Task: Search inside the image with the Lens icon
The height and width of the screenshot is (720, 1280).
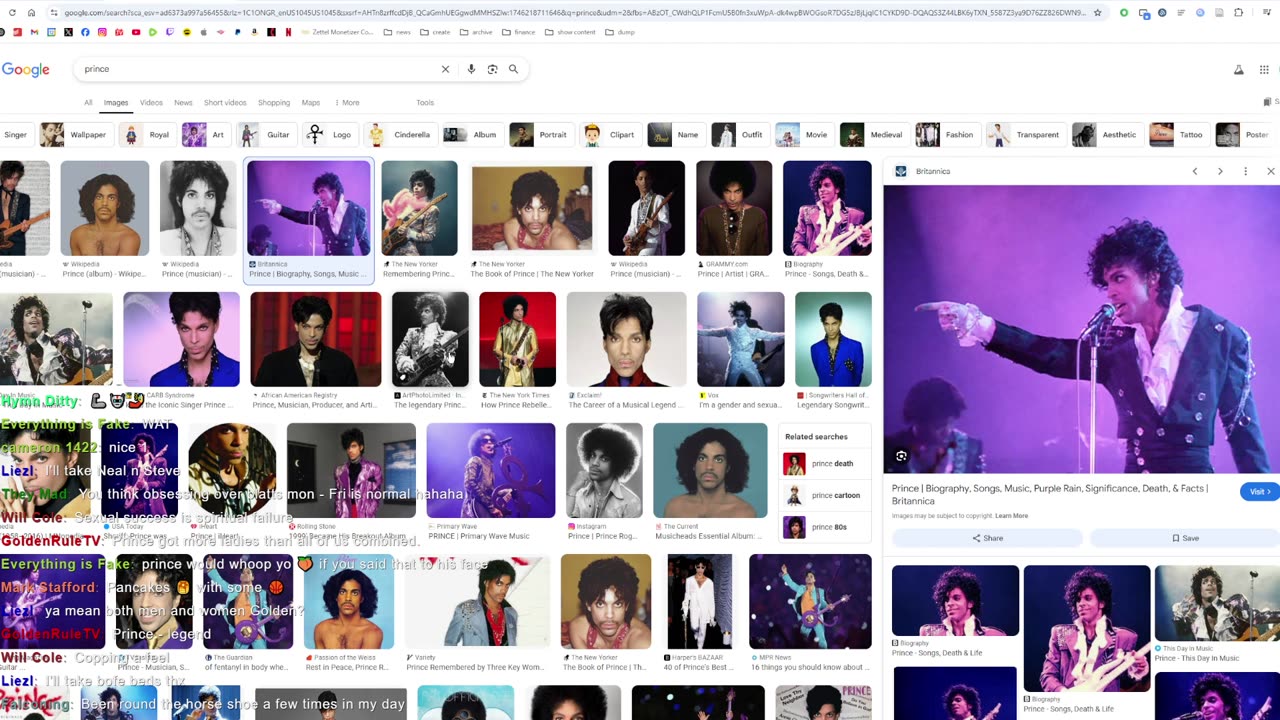Action: 901,456
